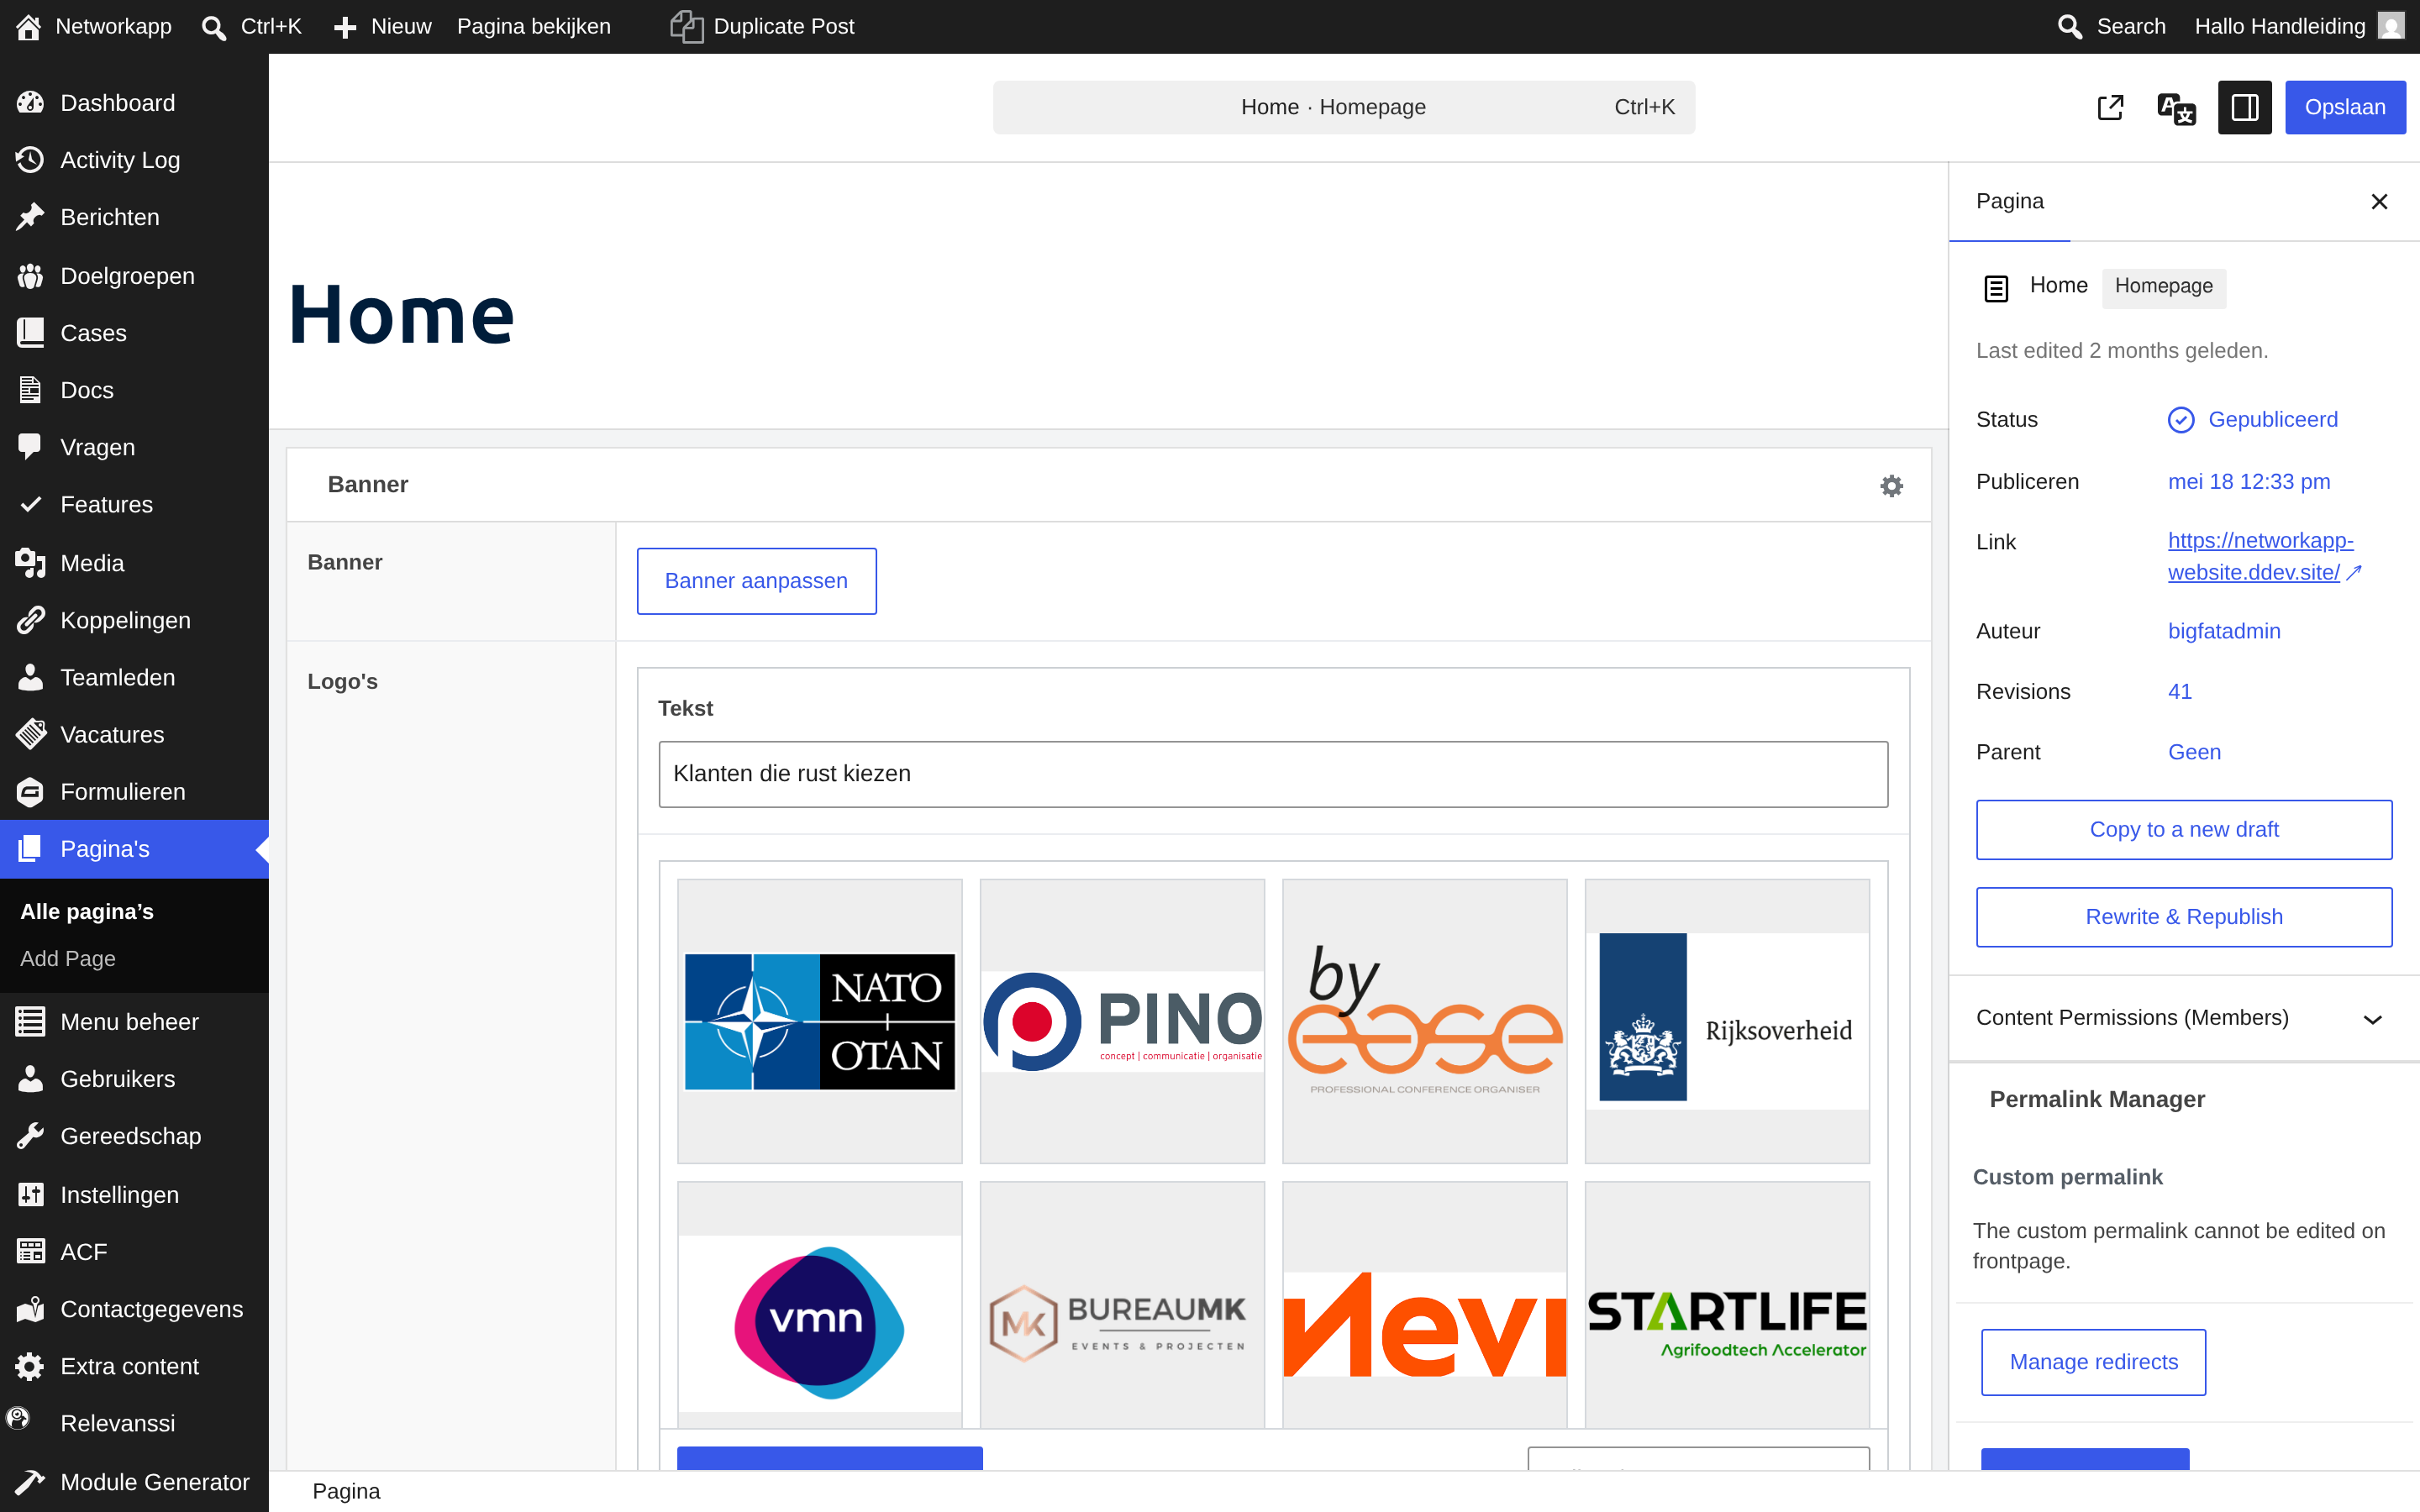Select the Rijksoverheid logo thumbnail
The image size is (2420, 1512).
1727,1021
